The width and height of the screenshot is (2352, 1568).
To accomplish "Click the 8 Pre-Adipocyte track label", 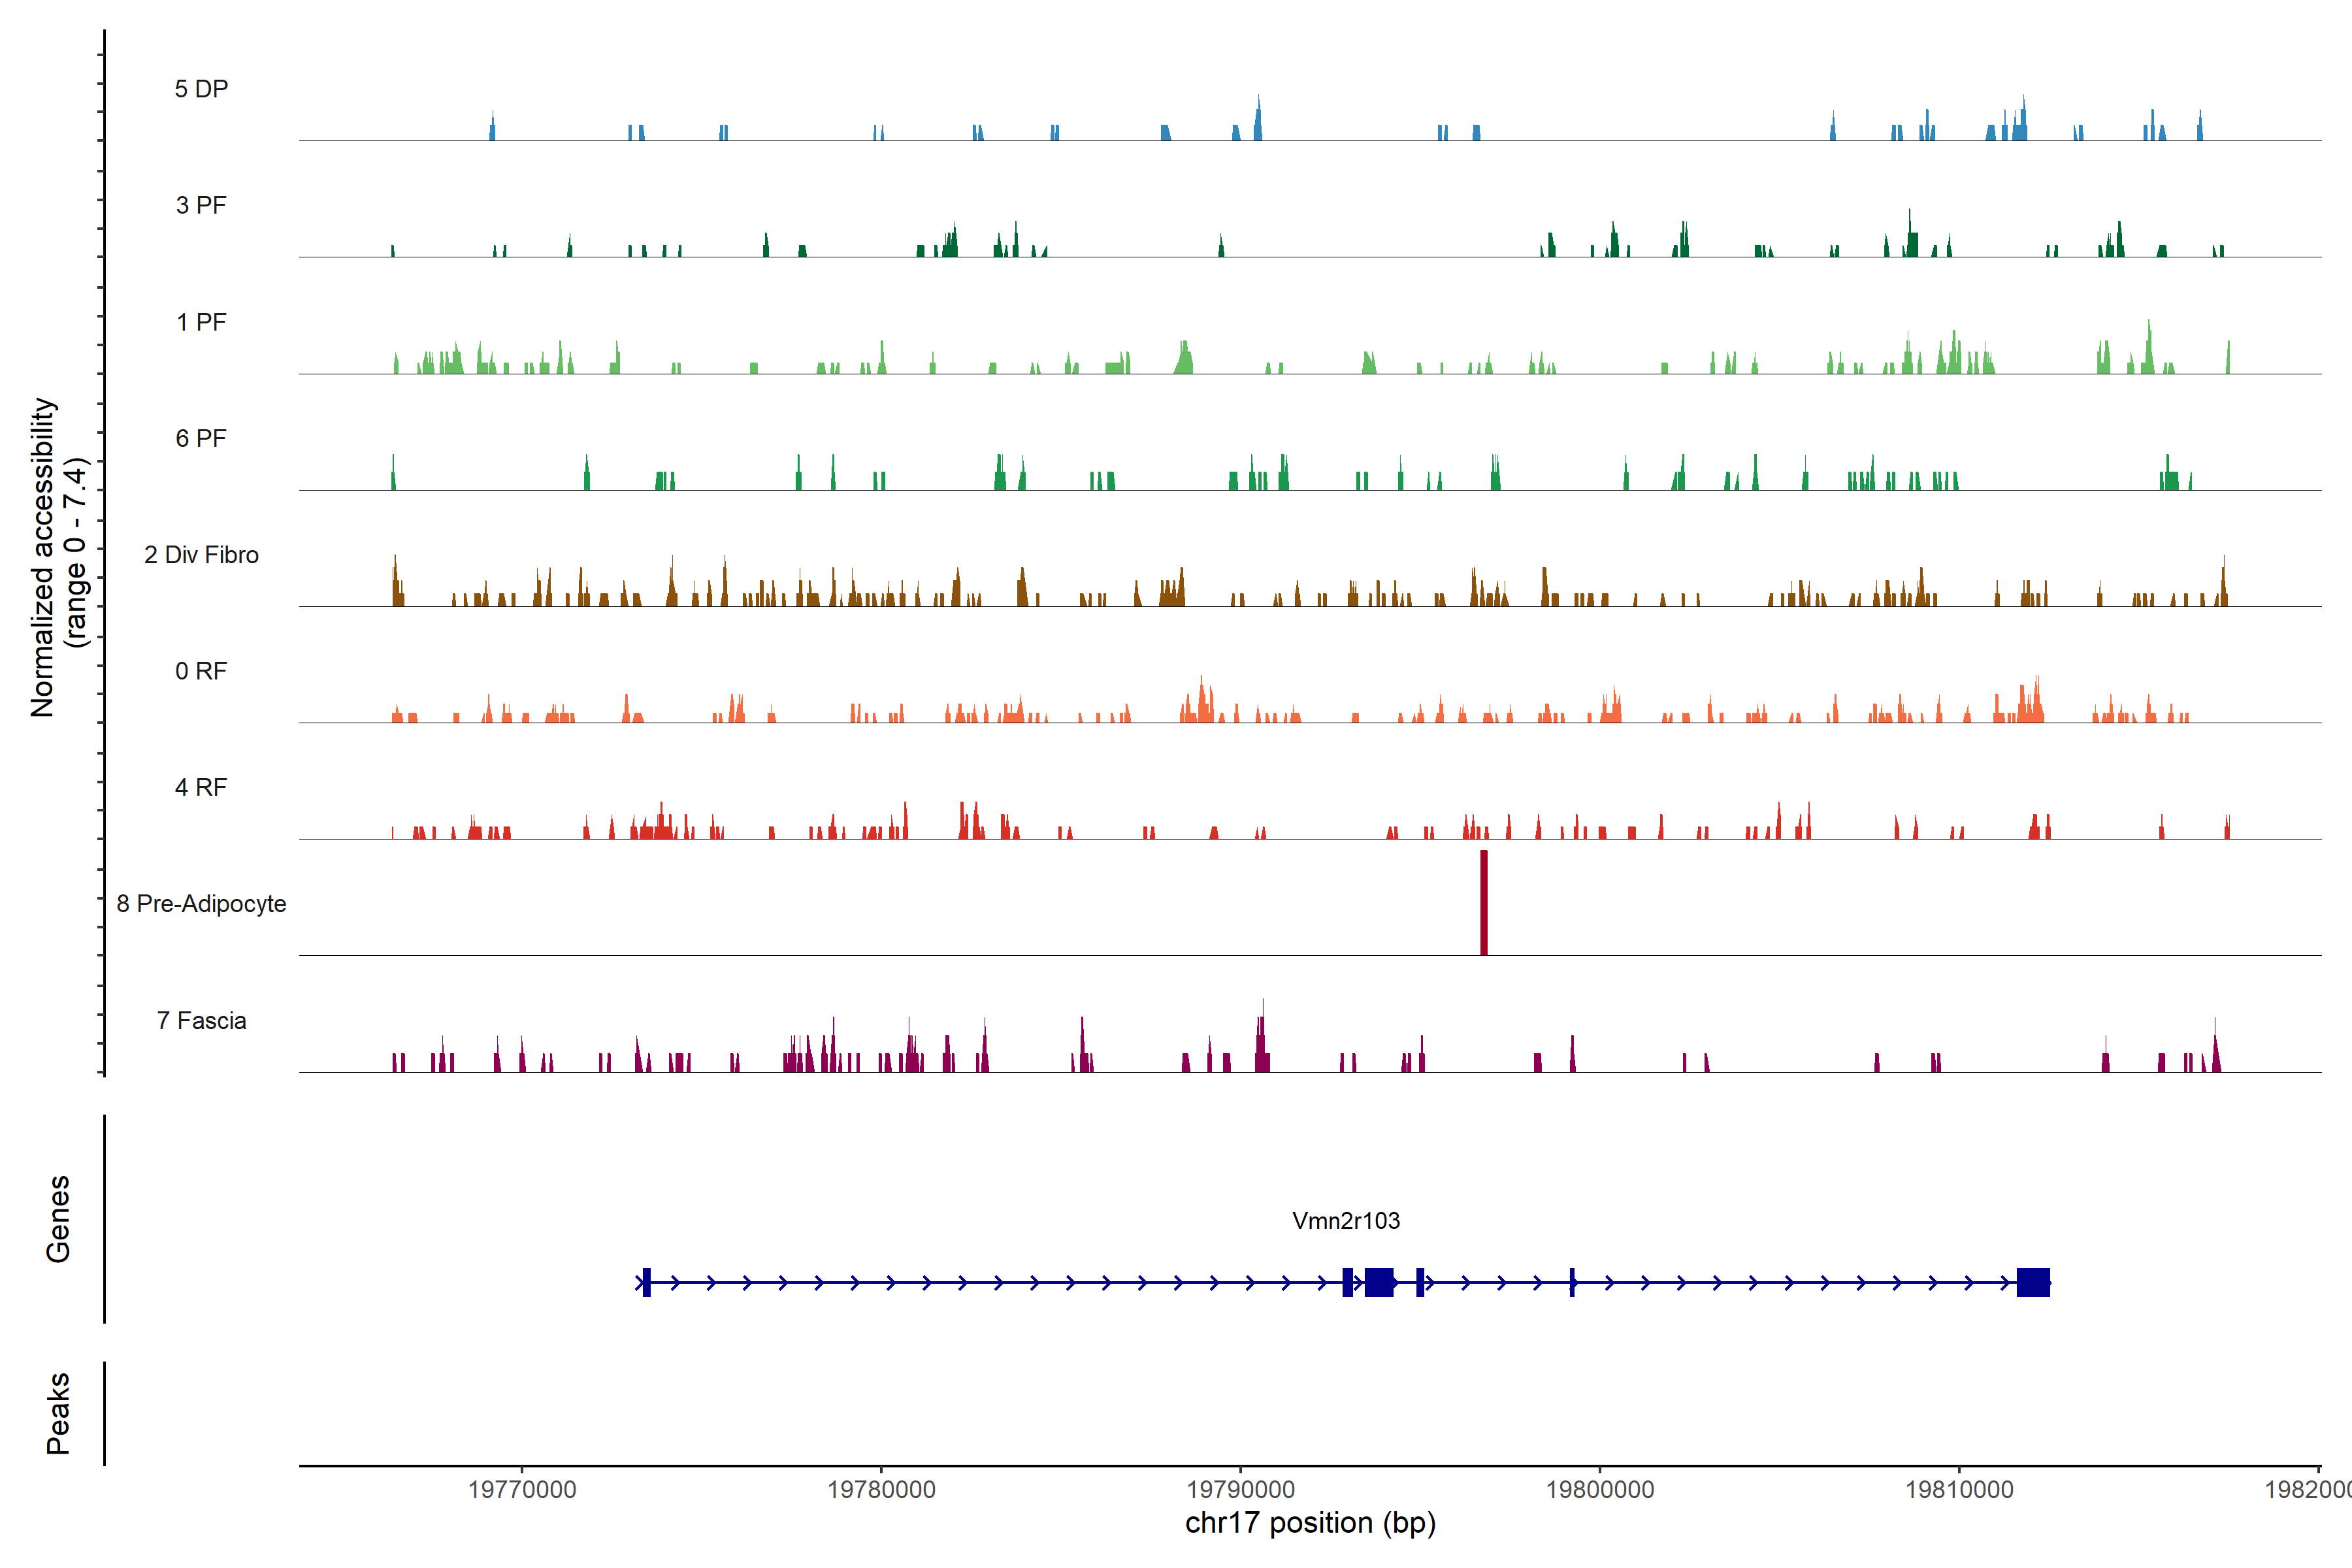I will pyautogui.click(x=201, y=904).
